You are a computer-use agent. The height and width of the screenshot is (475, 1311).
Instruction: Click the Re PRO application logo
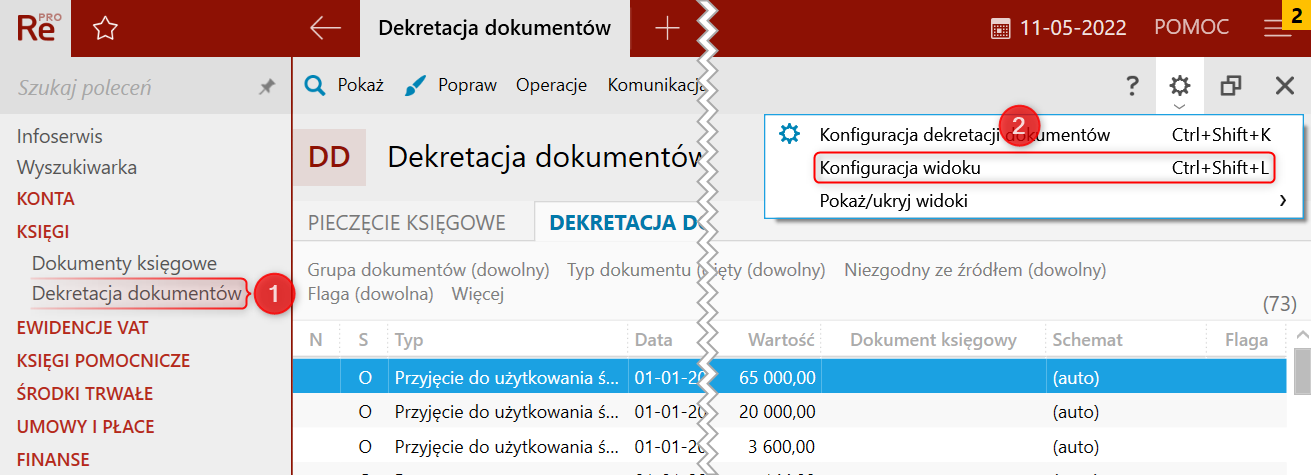38,27
